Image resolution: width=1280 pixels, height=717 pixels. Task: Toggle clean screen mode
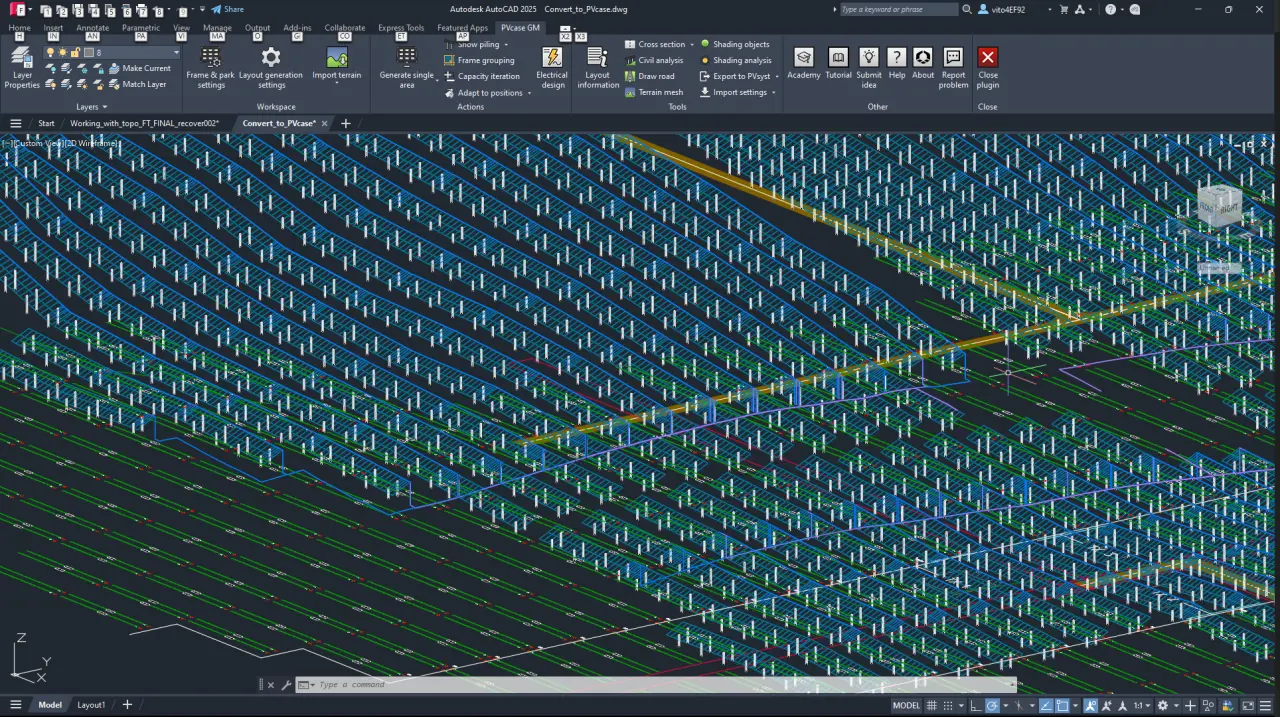click(1249, 705)
